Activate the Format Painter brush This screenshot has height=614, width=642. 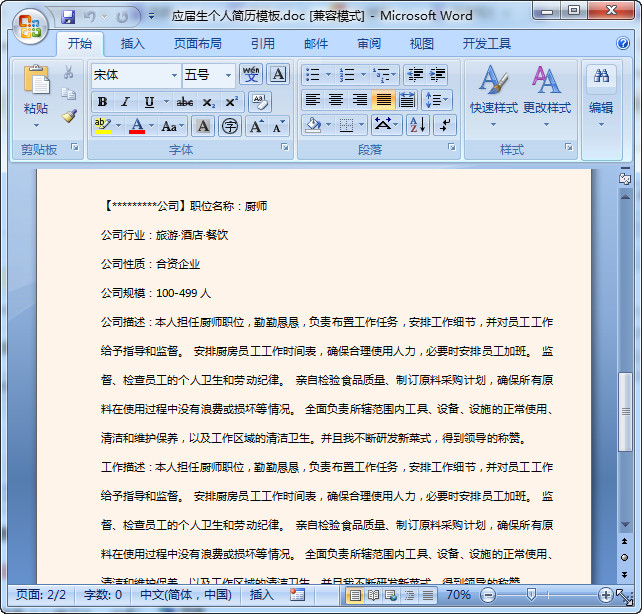tap(69, 116)
